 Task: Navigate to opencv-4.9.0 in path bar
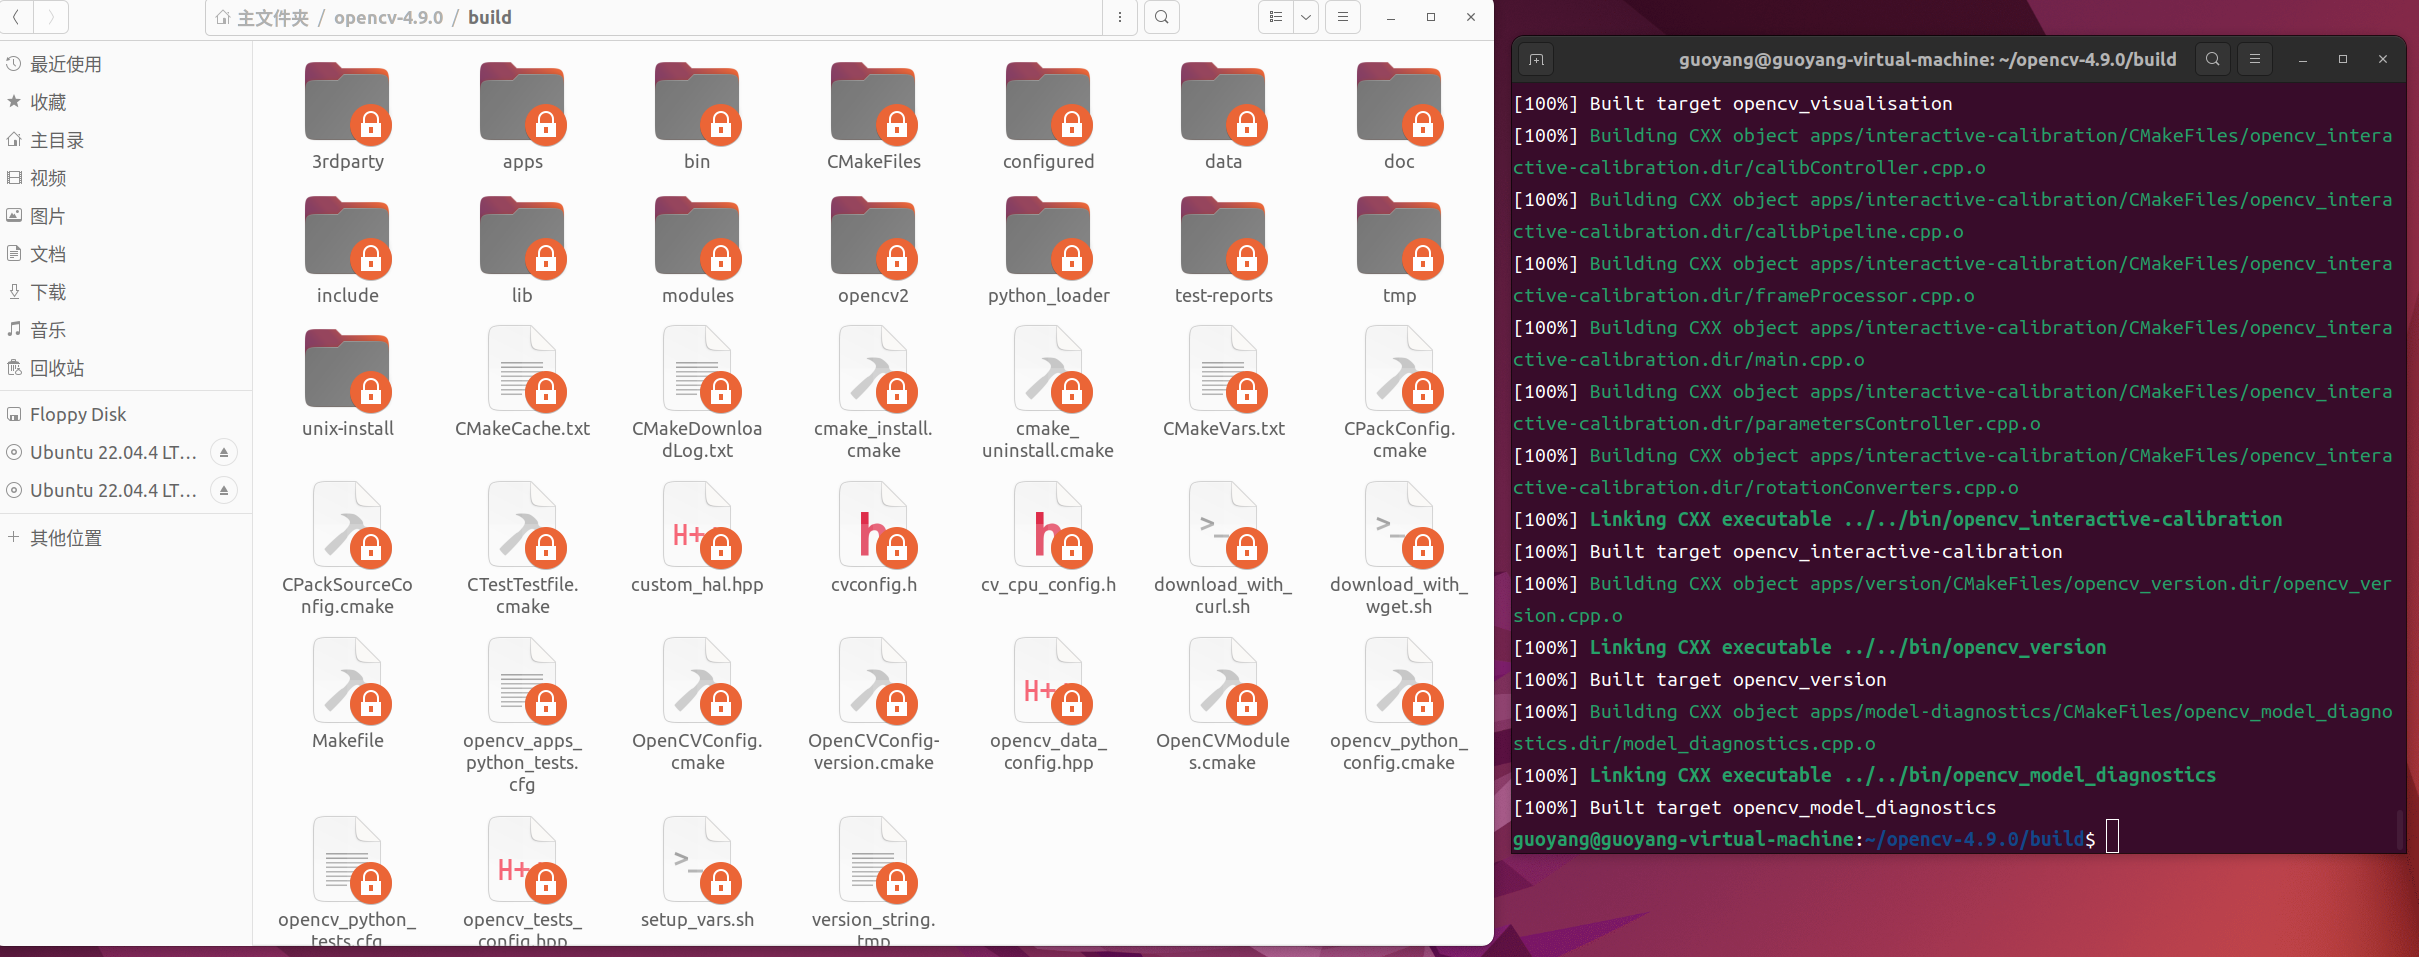tap(388, 18)
